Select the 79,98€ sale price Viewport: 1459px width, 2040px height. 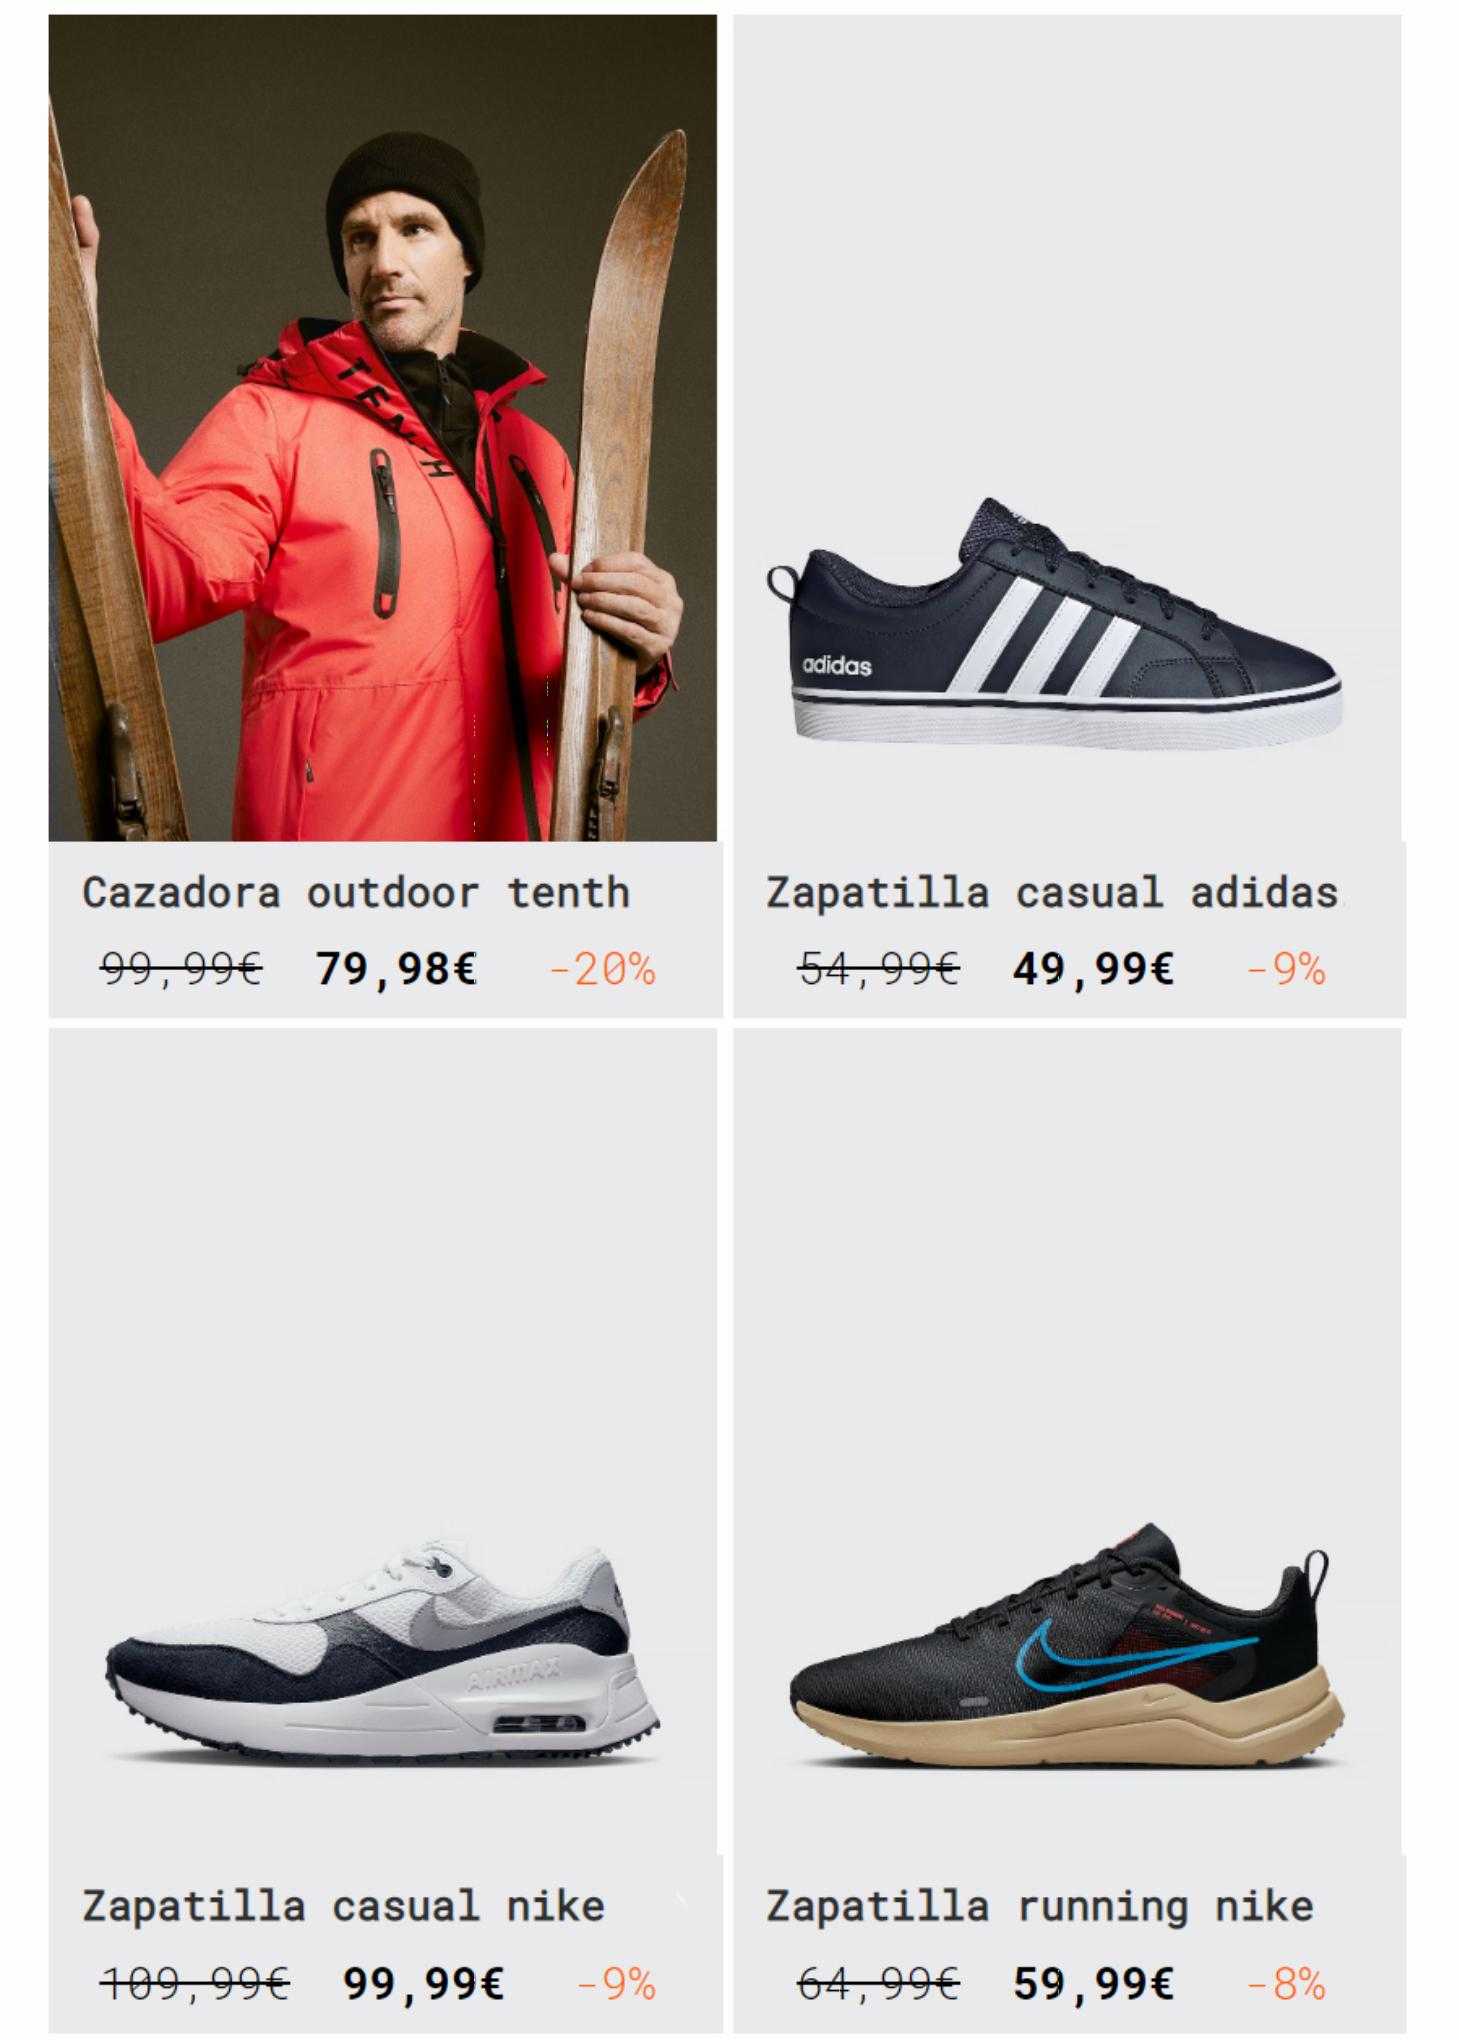click(x=396, y=969)
